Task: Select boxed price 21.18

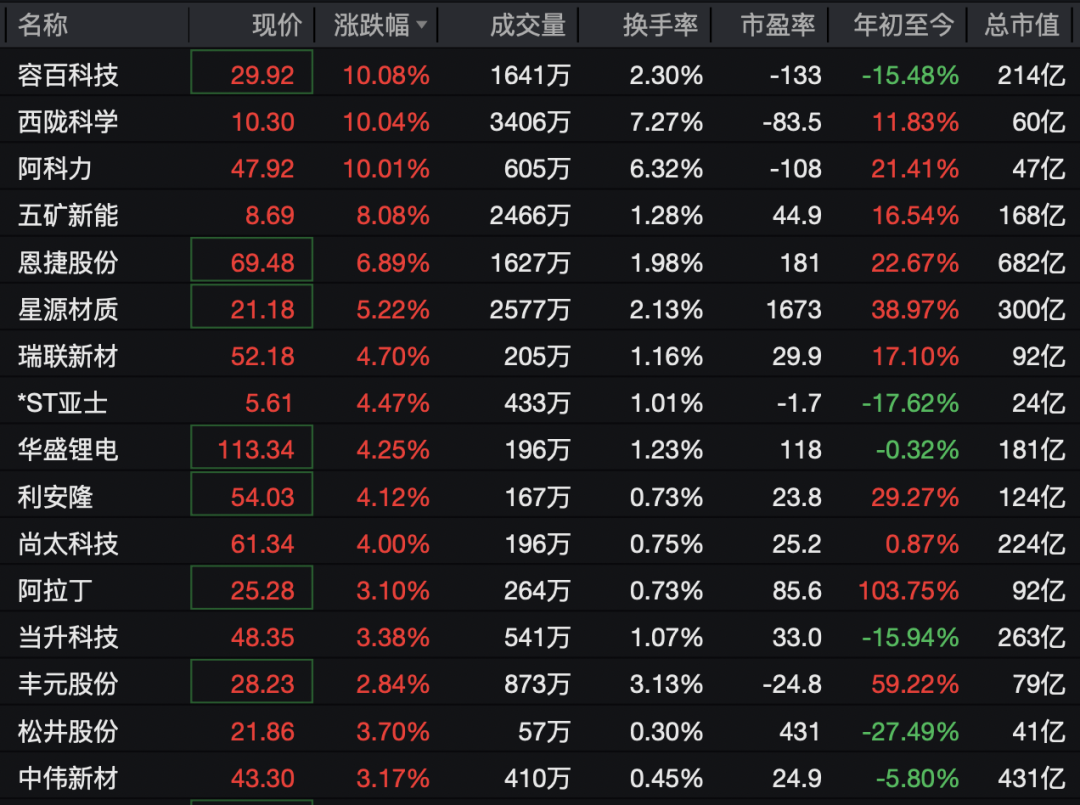Action: [x=251, y=306]
